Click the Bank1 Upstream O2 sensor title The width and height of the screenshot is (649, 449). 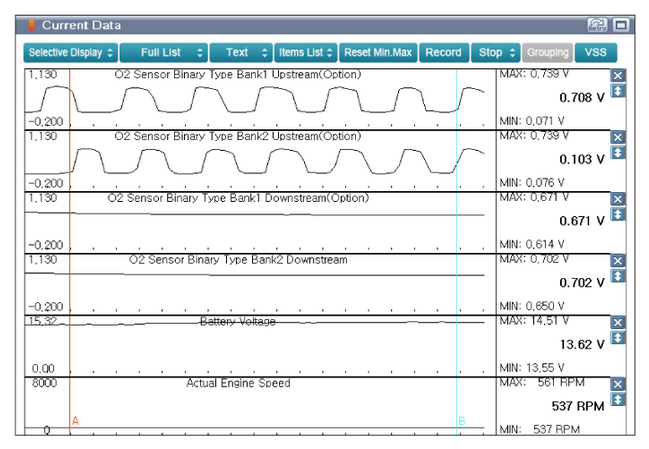coord(238,74)
